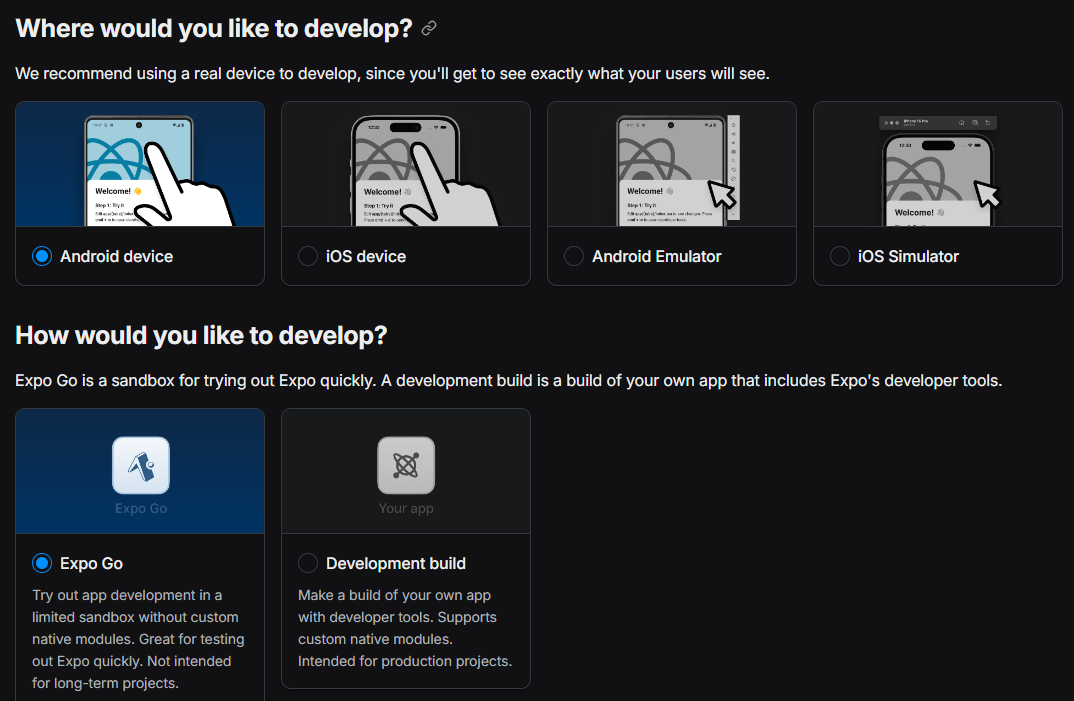Click the recommendation sentence about real device
This screenshot has width=1074, height=701.
coord(392,73)
